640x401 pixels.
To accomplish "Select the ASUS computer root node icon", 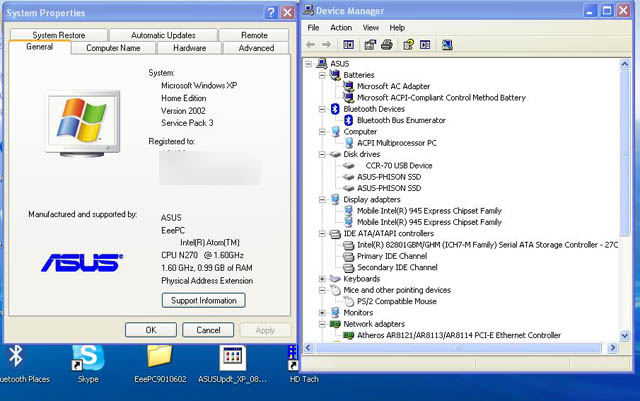I will 322,63.
